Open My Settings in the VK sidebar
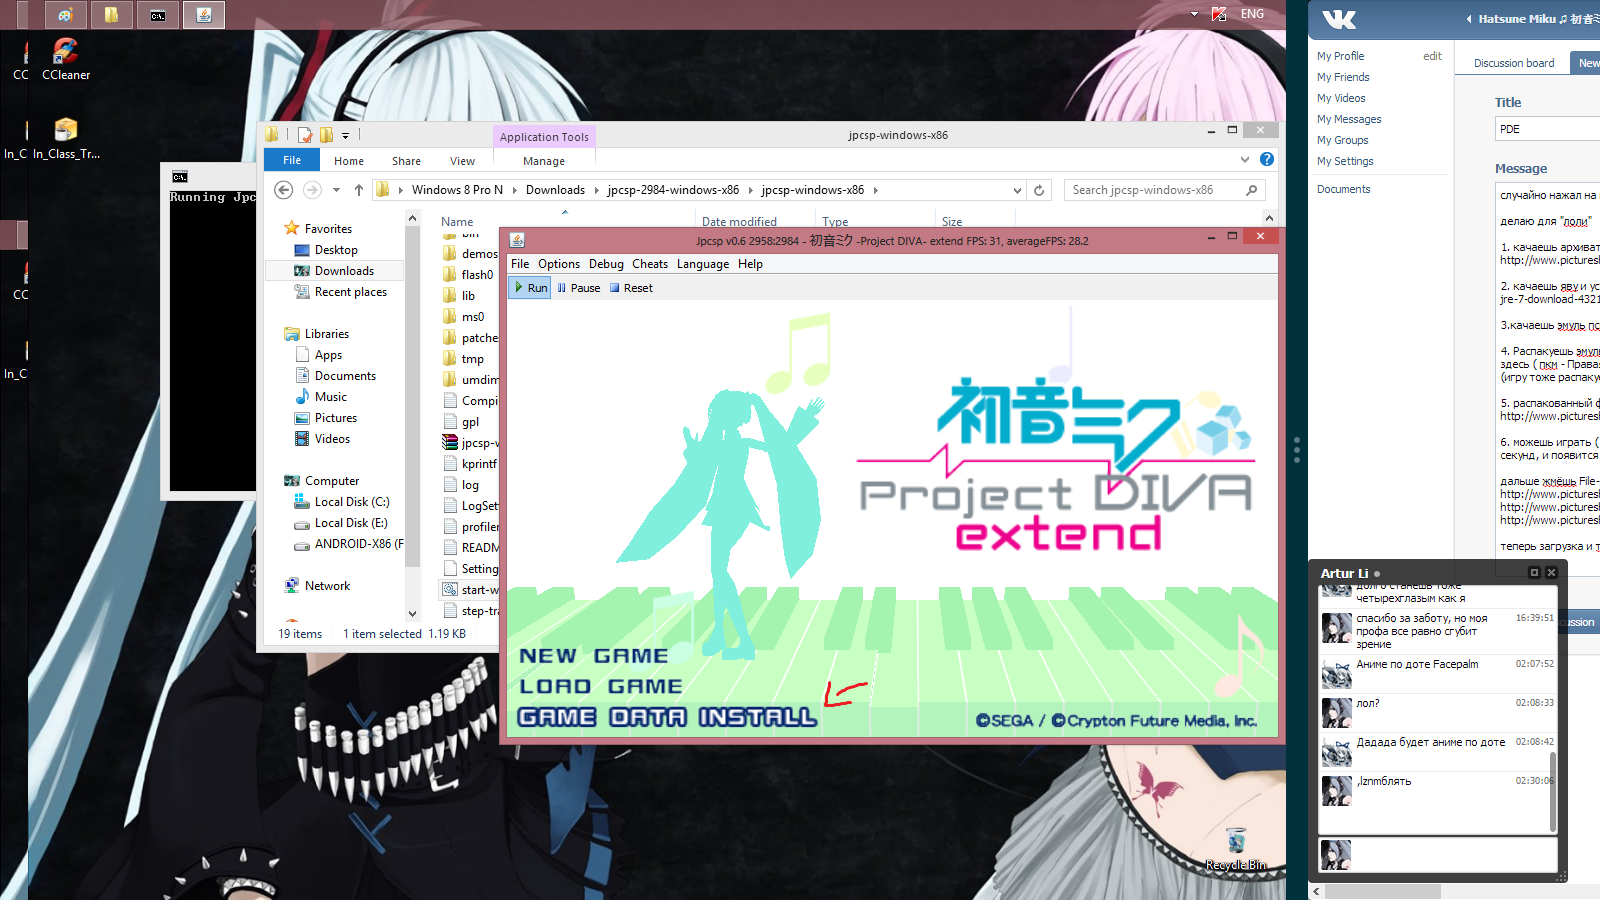 click(x=1345, y=161)
